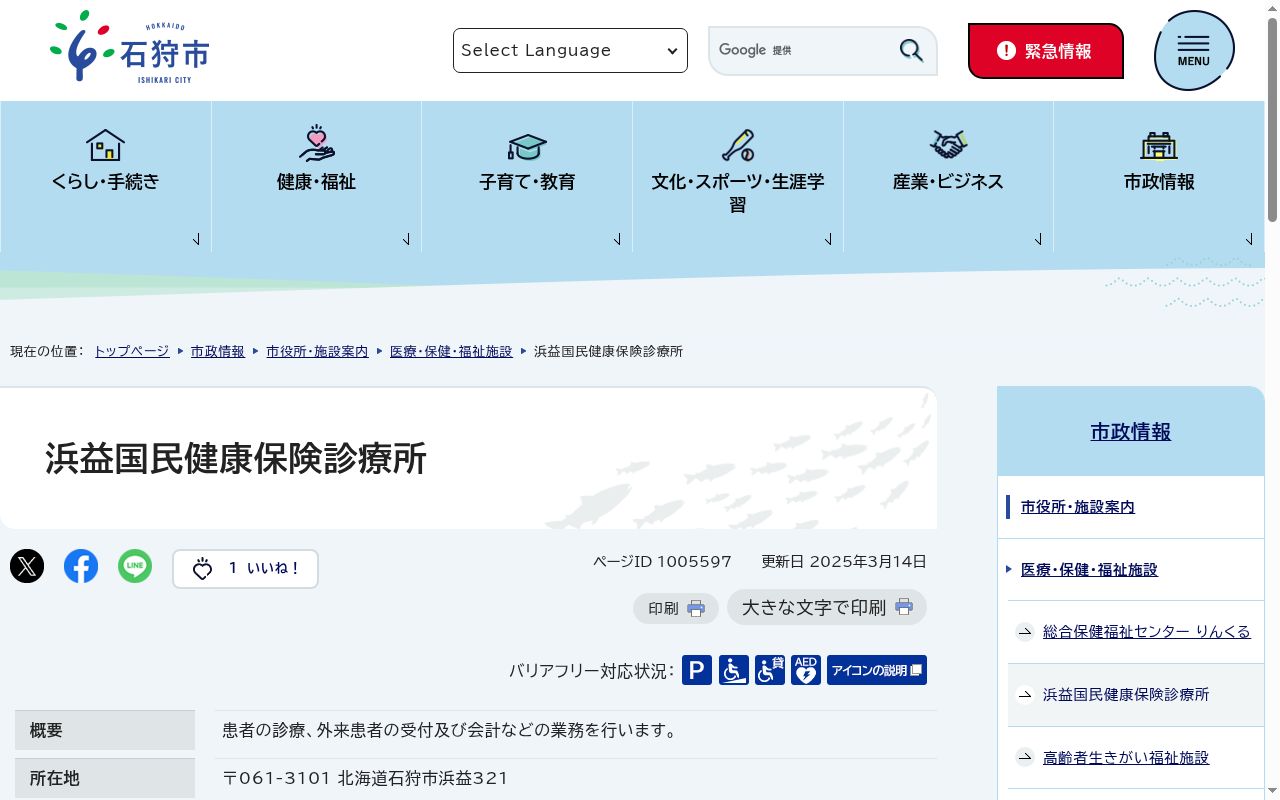The width and height of the screenshot is (1280, 800).
Task: Expand the 産業・ビジネス menu arrow
Action: click(x=1039, y=239)
